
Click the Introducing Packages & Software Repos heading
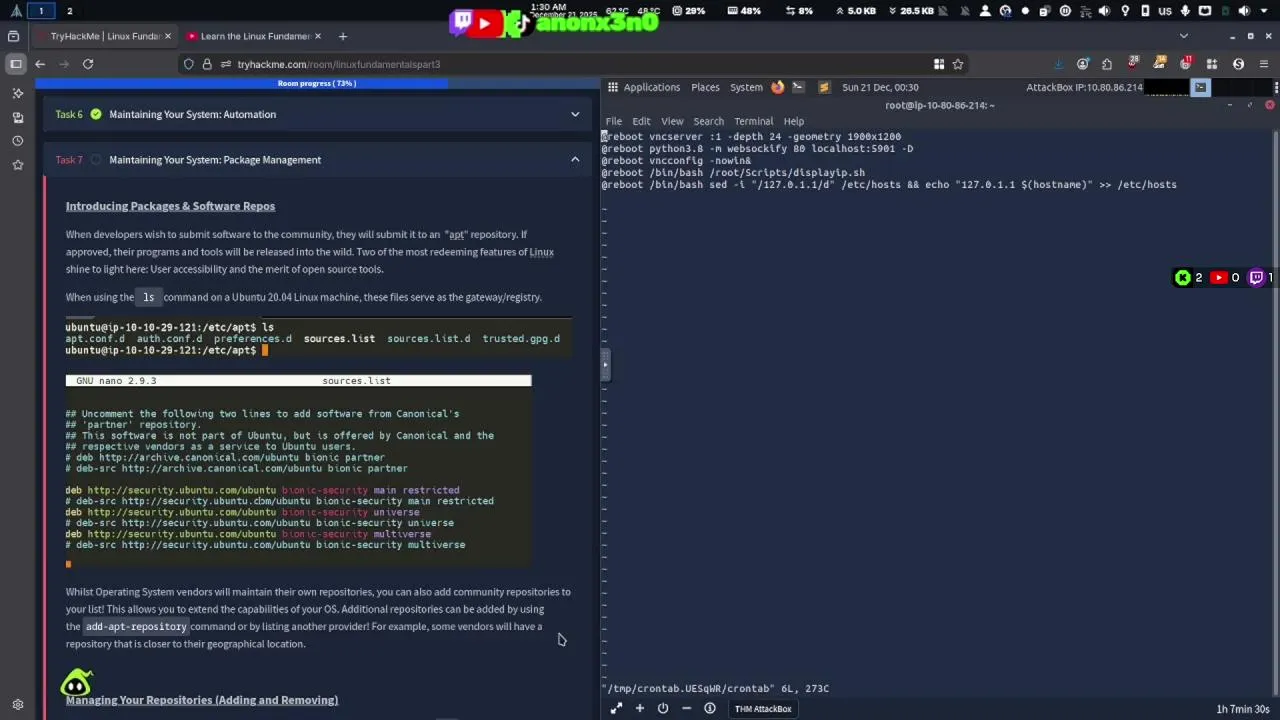point(170,206)
